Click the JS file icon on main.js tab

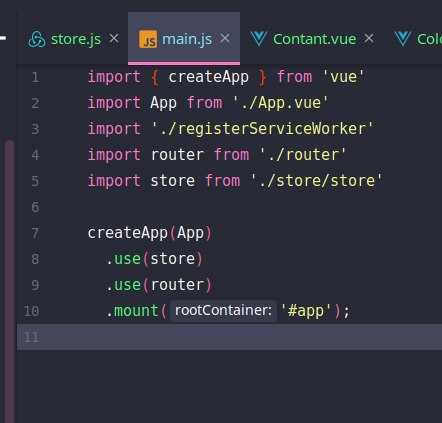pyautogui.click(x=148, y=39)
